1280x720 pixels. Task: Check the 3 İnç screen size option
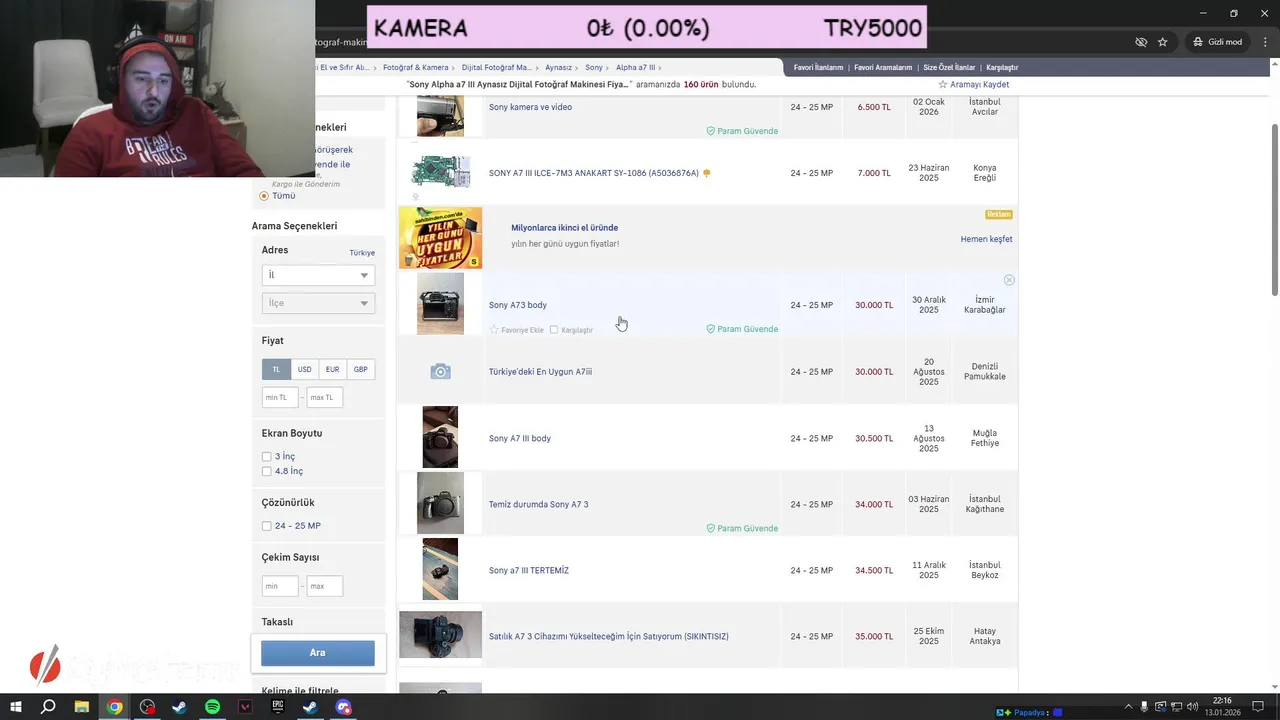click(x=267, y=457)
